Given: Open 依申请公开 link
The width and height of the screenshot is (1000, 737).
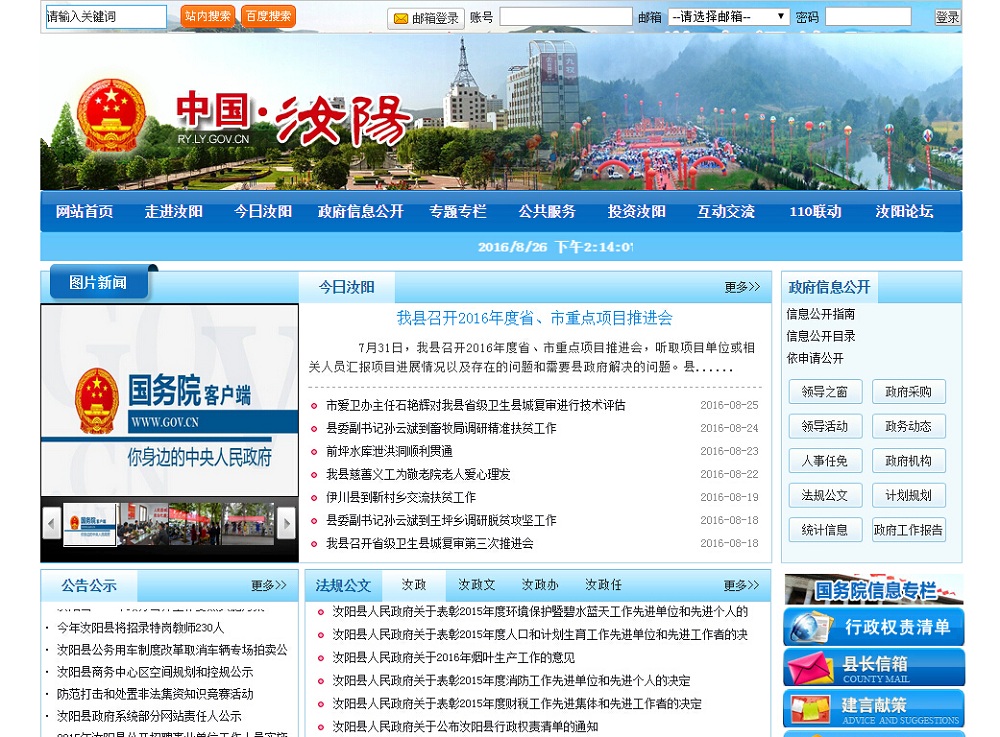Looking at the screenshot, I should pos(815,358).
